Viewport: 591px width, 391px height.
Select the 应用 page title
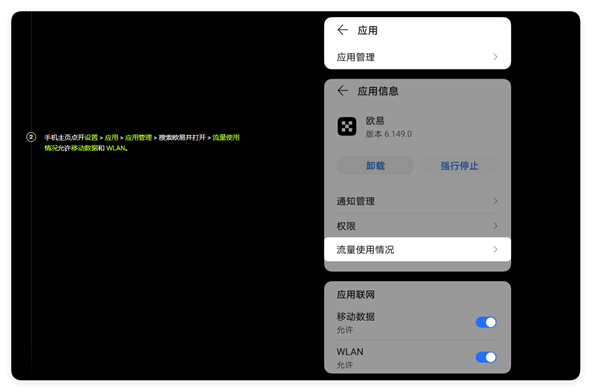click(x=367, y=30)
